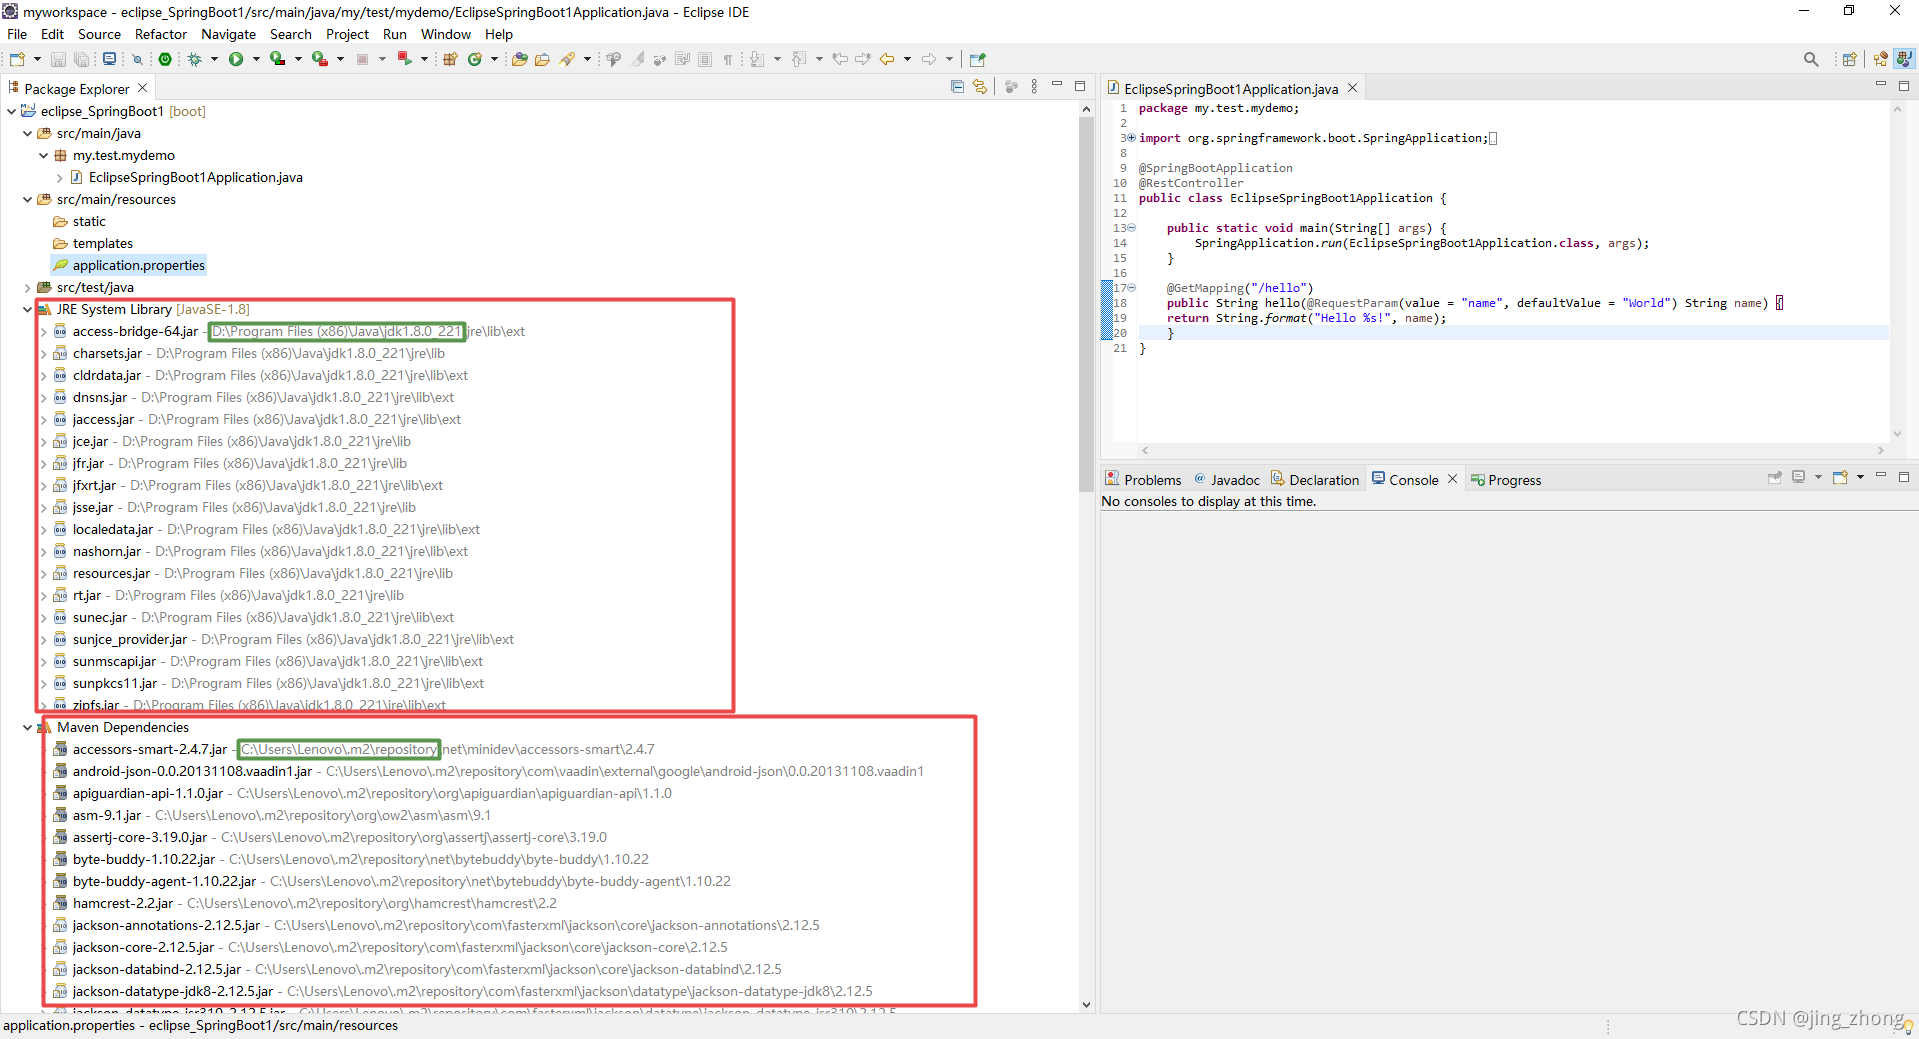This screenshot has height=1039, width=1919.
Task: Click the Open Task folder icon
Action: [x=542, y=59]
